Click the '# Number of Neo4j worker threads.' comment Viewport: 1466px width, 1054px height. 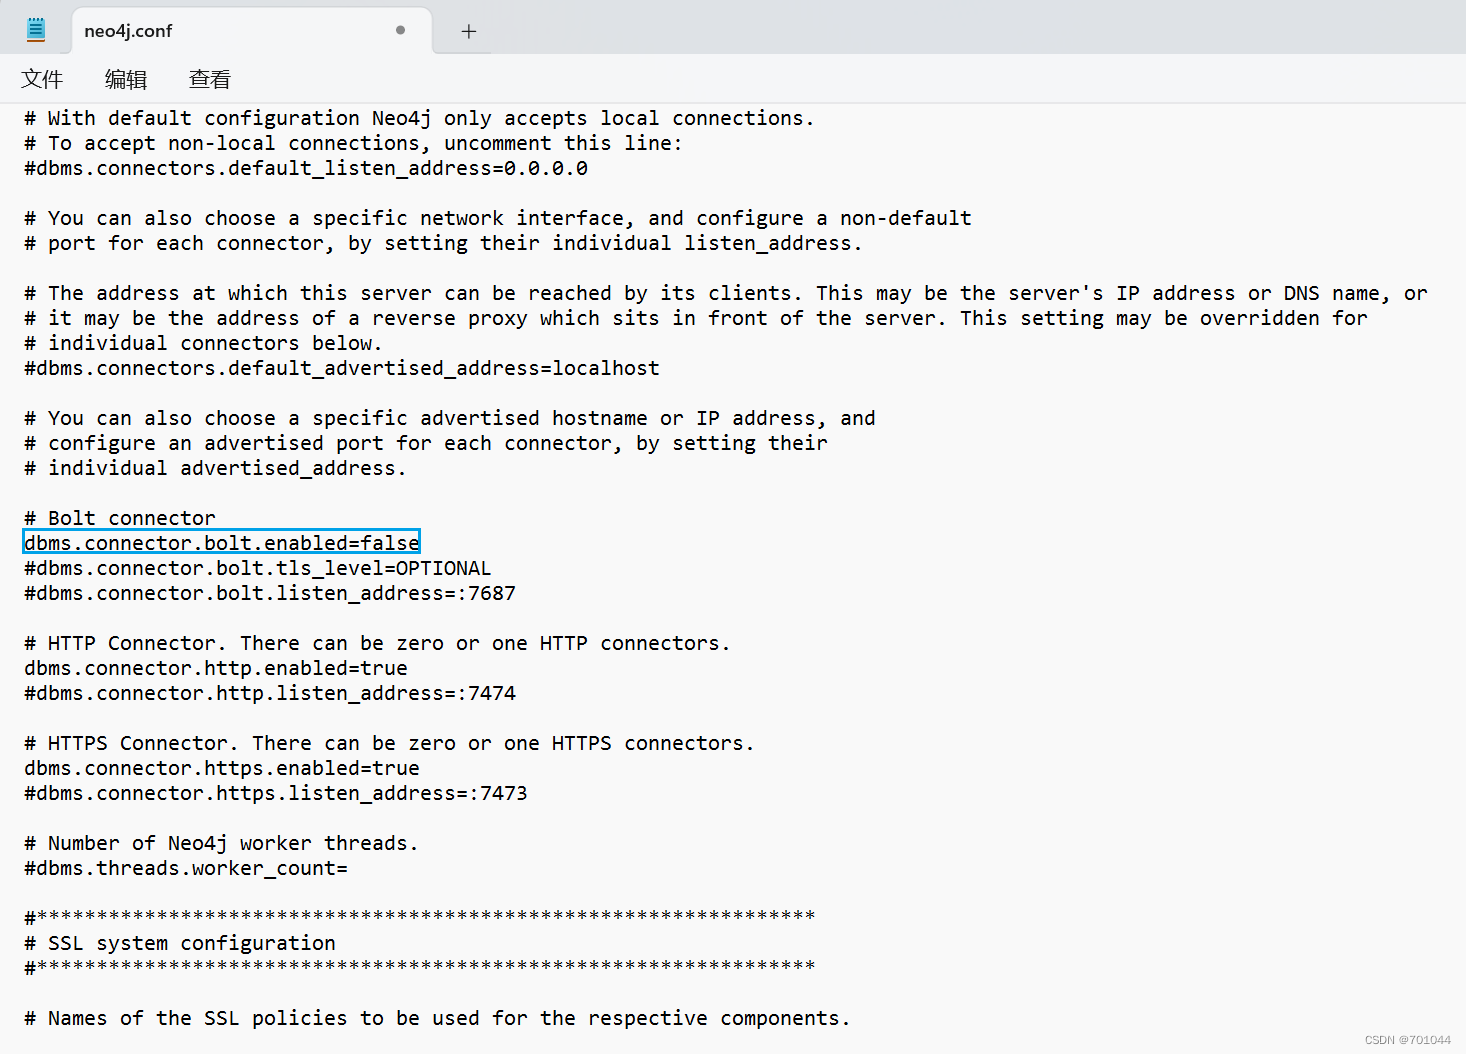(x=221, y=843)
